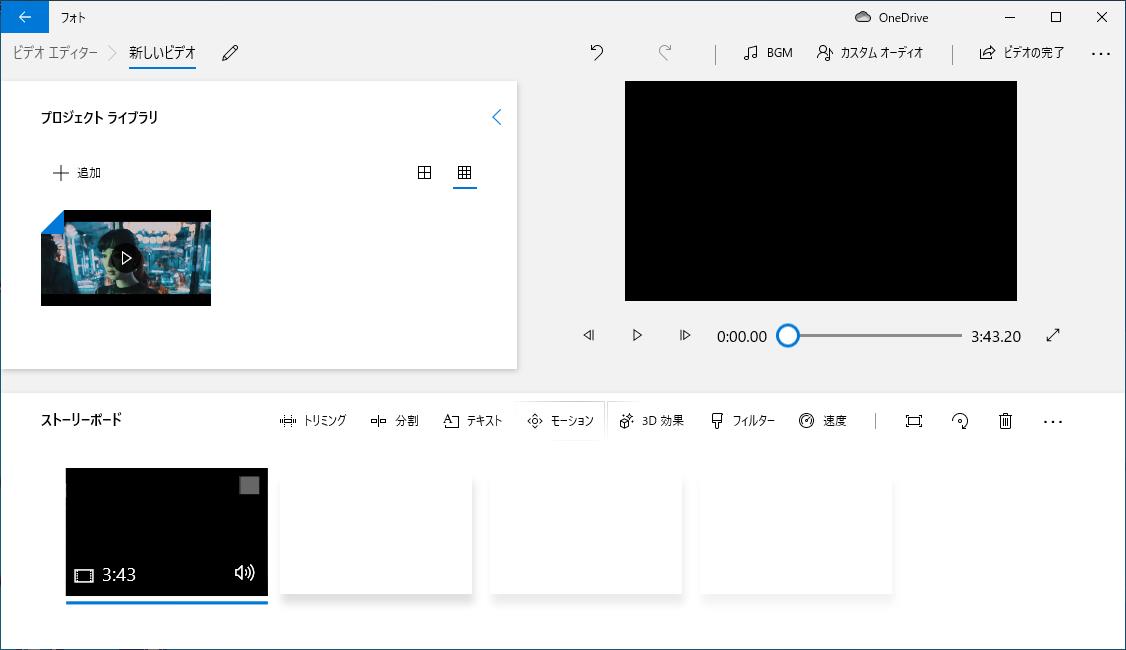Open the top-right more options menu
This screenshot has height=650, width=1126.
1100,53
